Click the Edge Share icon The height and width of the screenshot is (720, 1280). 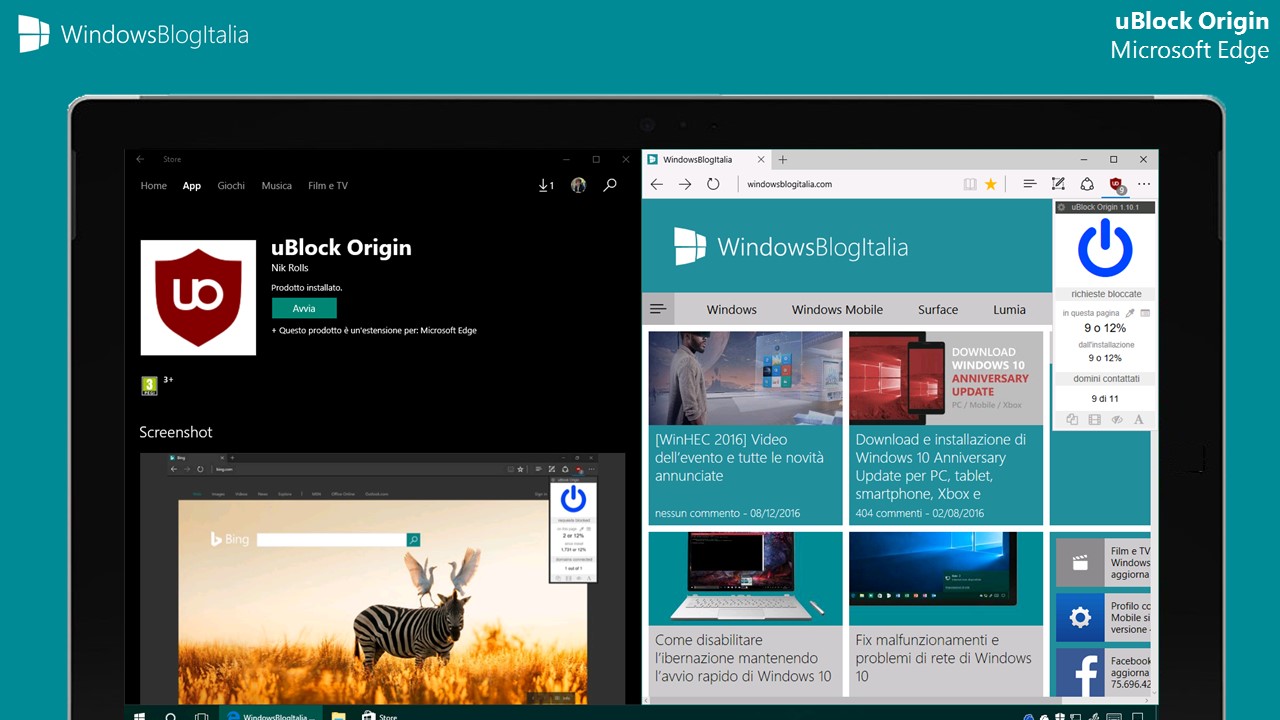1087,184
